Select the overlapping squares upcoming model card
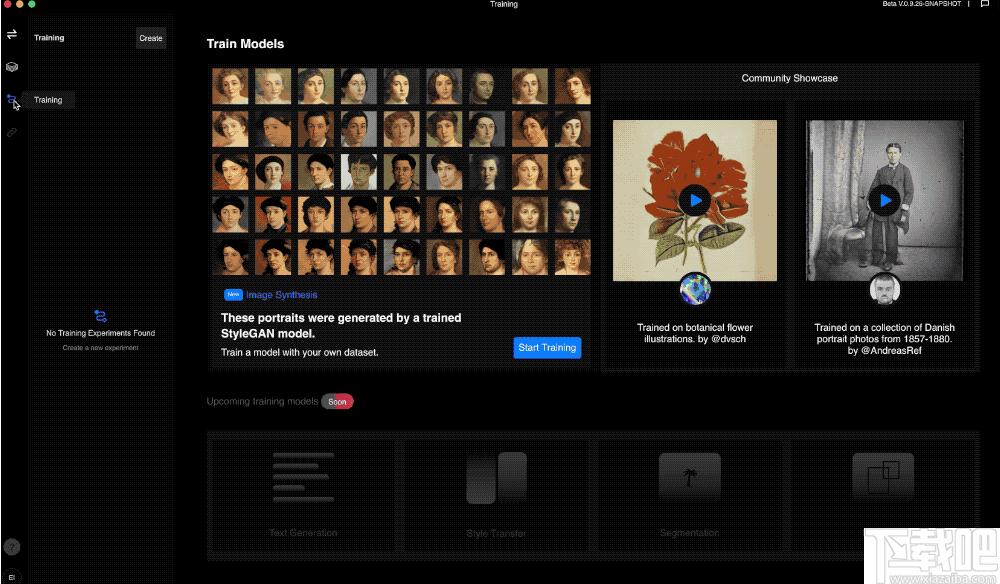Screen dimensions: 1000x584 (883, 495)
